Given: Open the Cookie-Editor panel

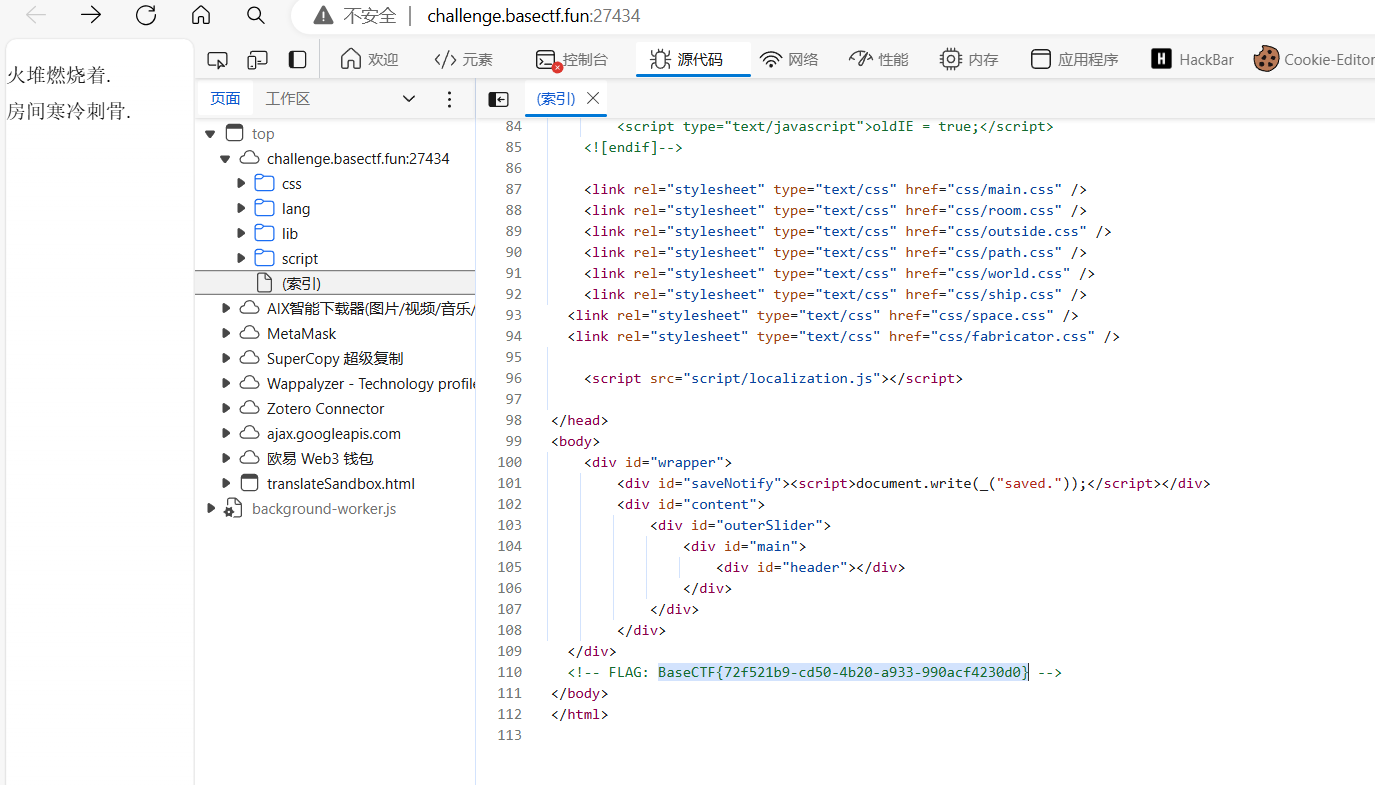Looking at the screenshot, I should (1315, 59).
